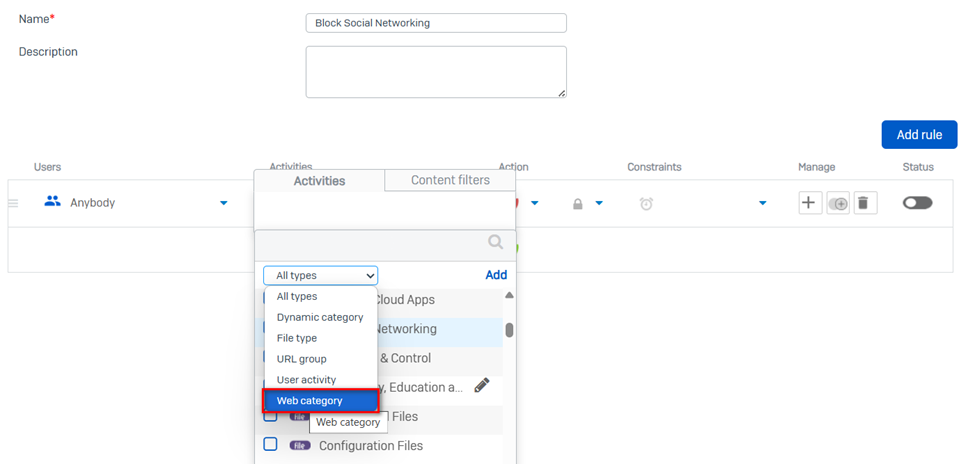975x464 pixels.
Task: Expand the Constraints dropdown arrow
Action: tap(762, 204)
